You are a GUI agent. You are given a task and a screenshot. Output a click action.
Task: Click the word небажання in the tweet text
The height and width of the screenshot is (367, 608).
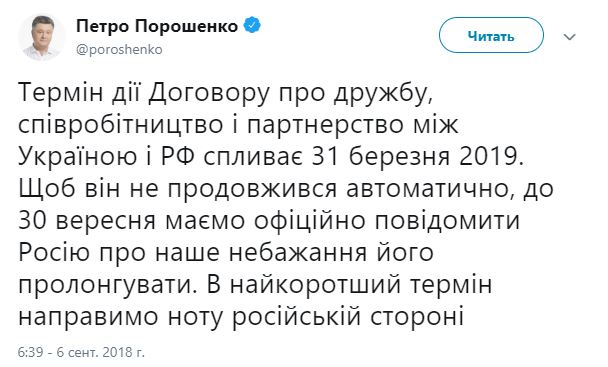pyautogui.click(x=297, y=253)
